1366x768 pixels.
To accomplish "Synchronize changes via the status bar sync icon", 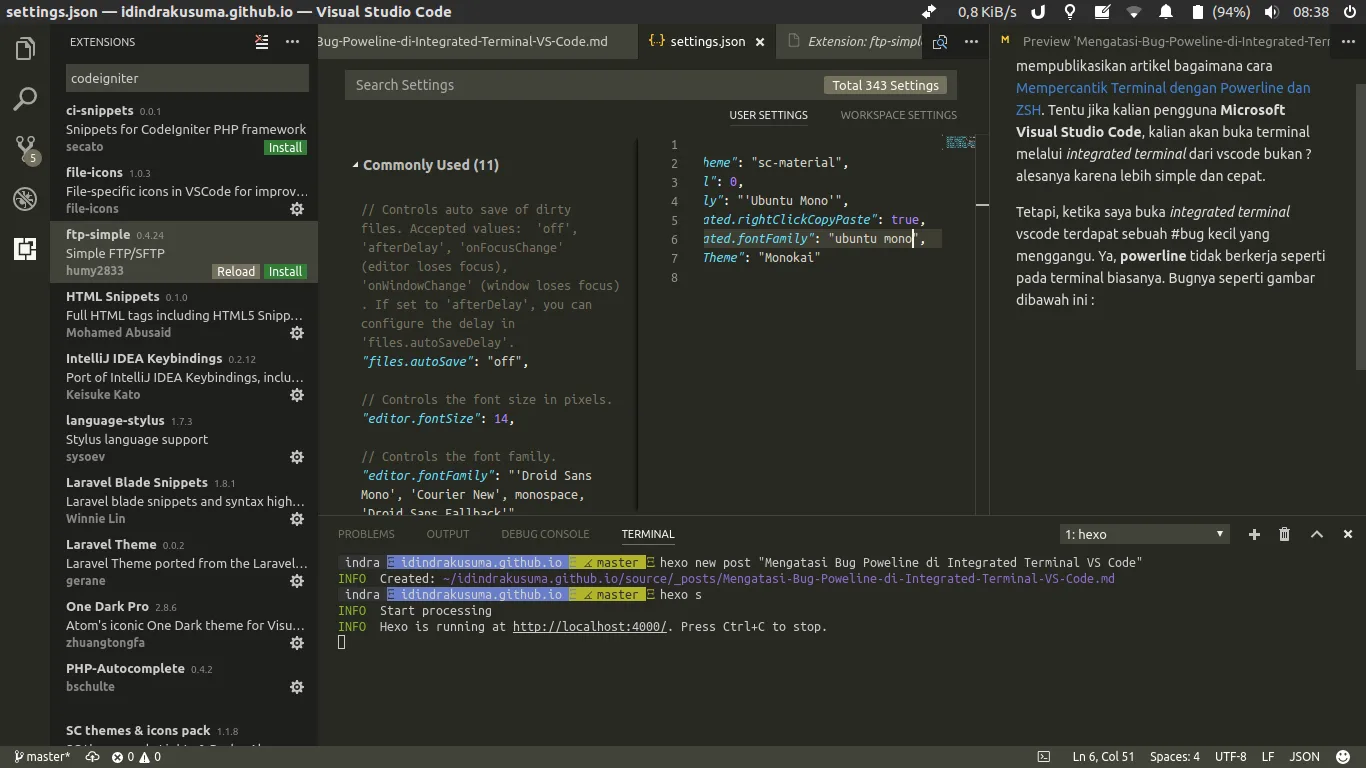I will 92,757.
